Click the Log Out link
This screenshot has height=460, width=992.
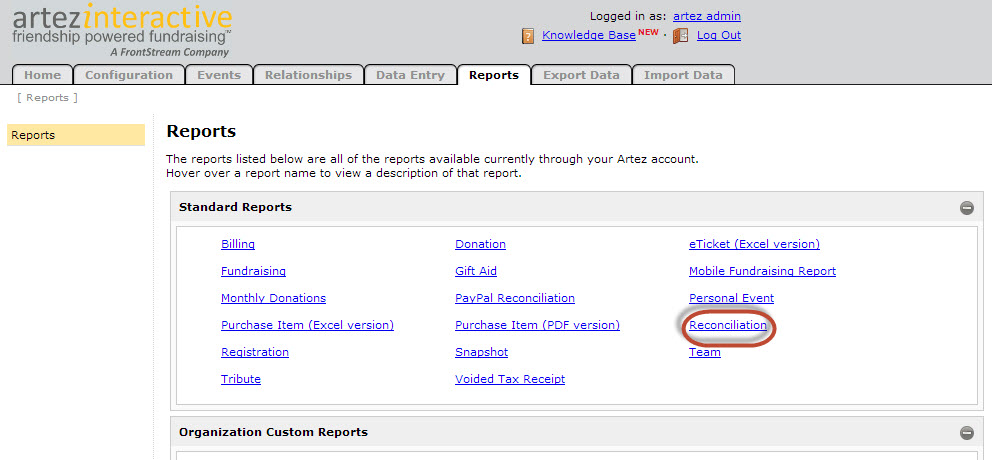click(x=718, y=35)
